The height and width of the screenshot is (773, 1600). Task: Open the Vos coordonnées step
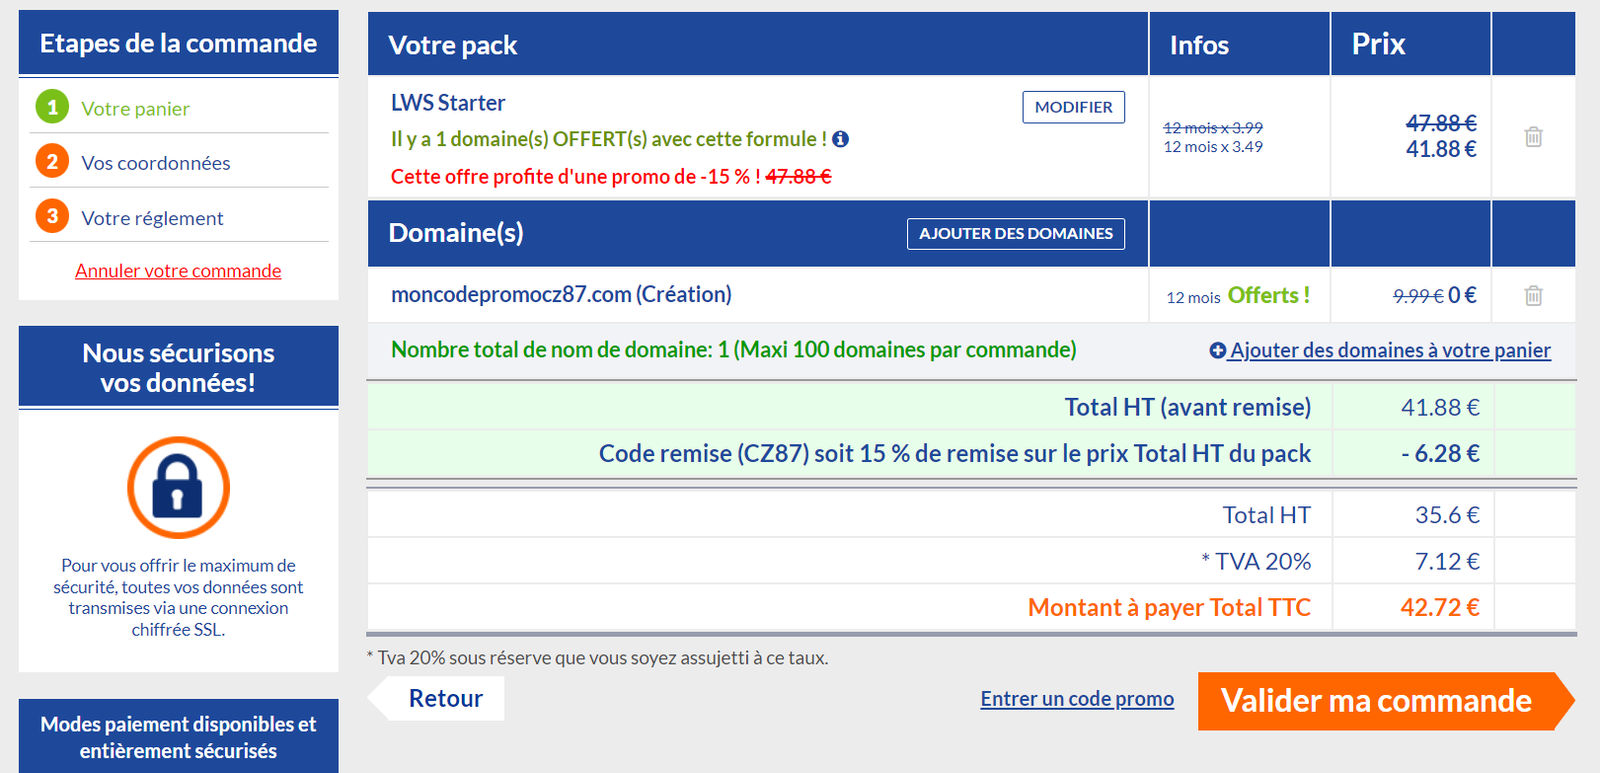156,163
